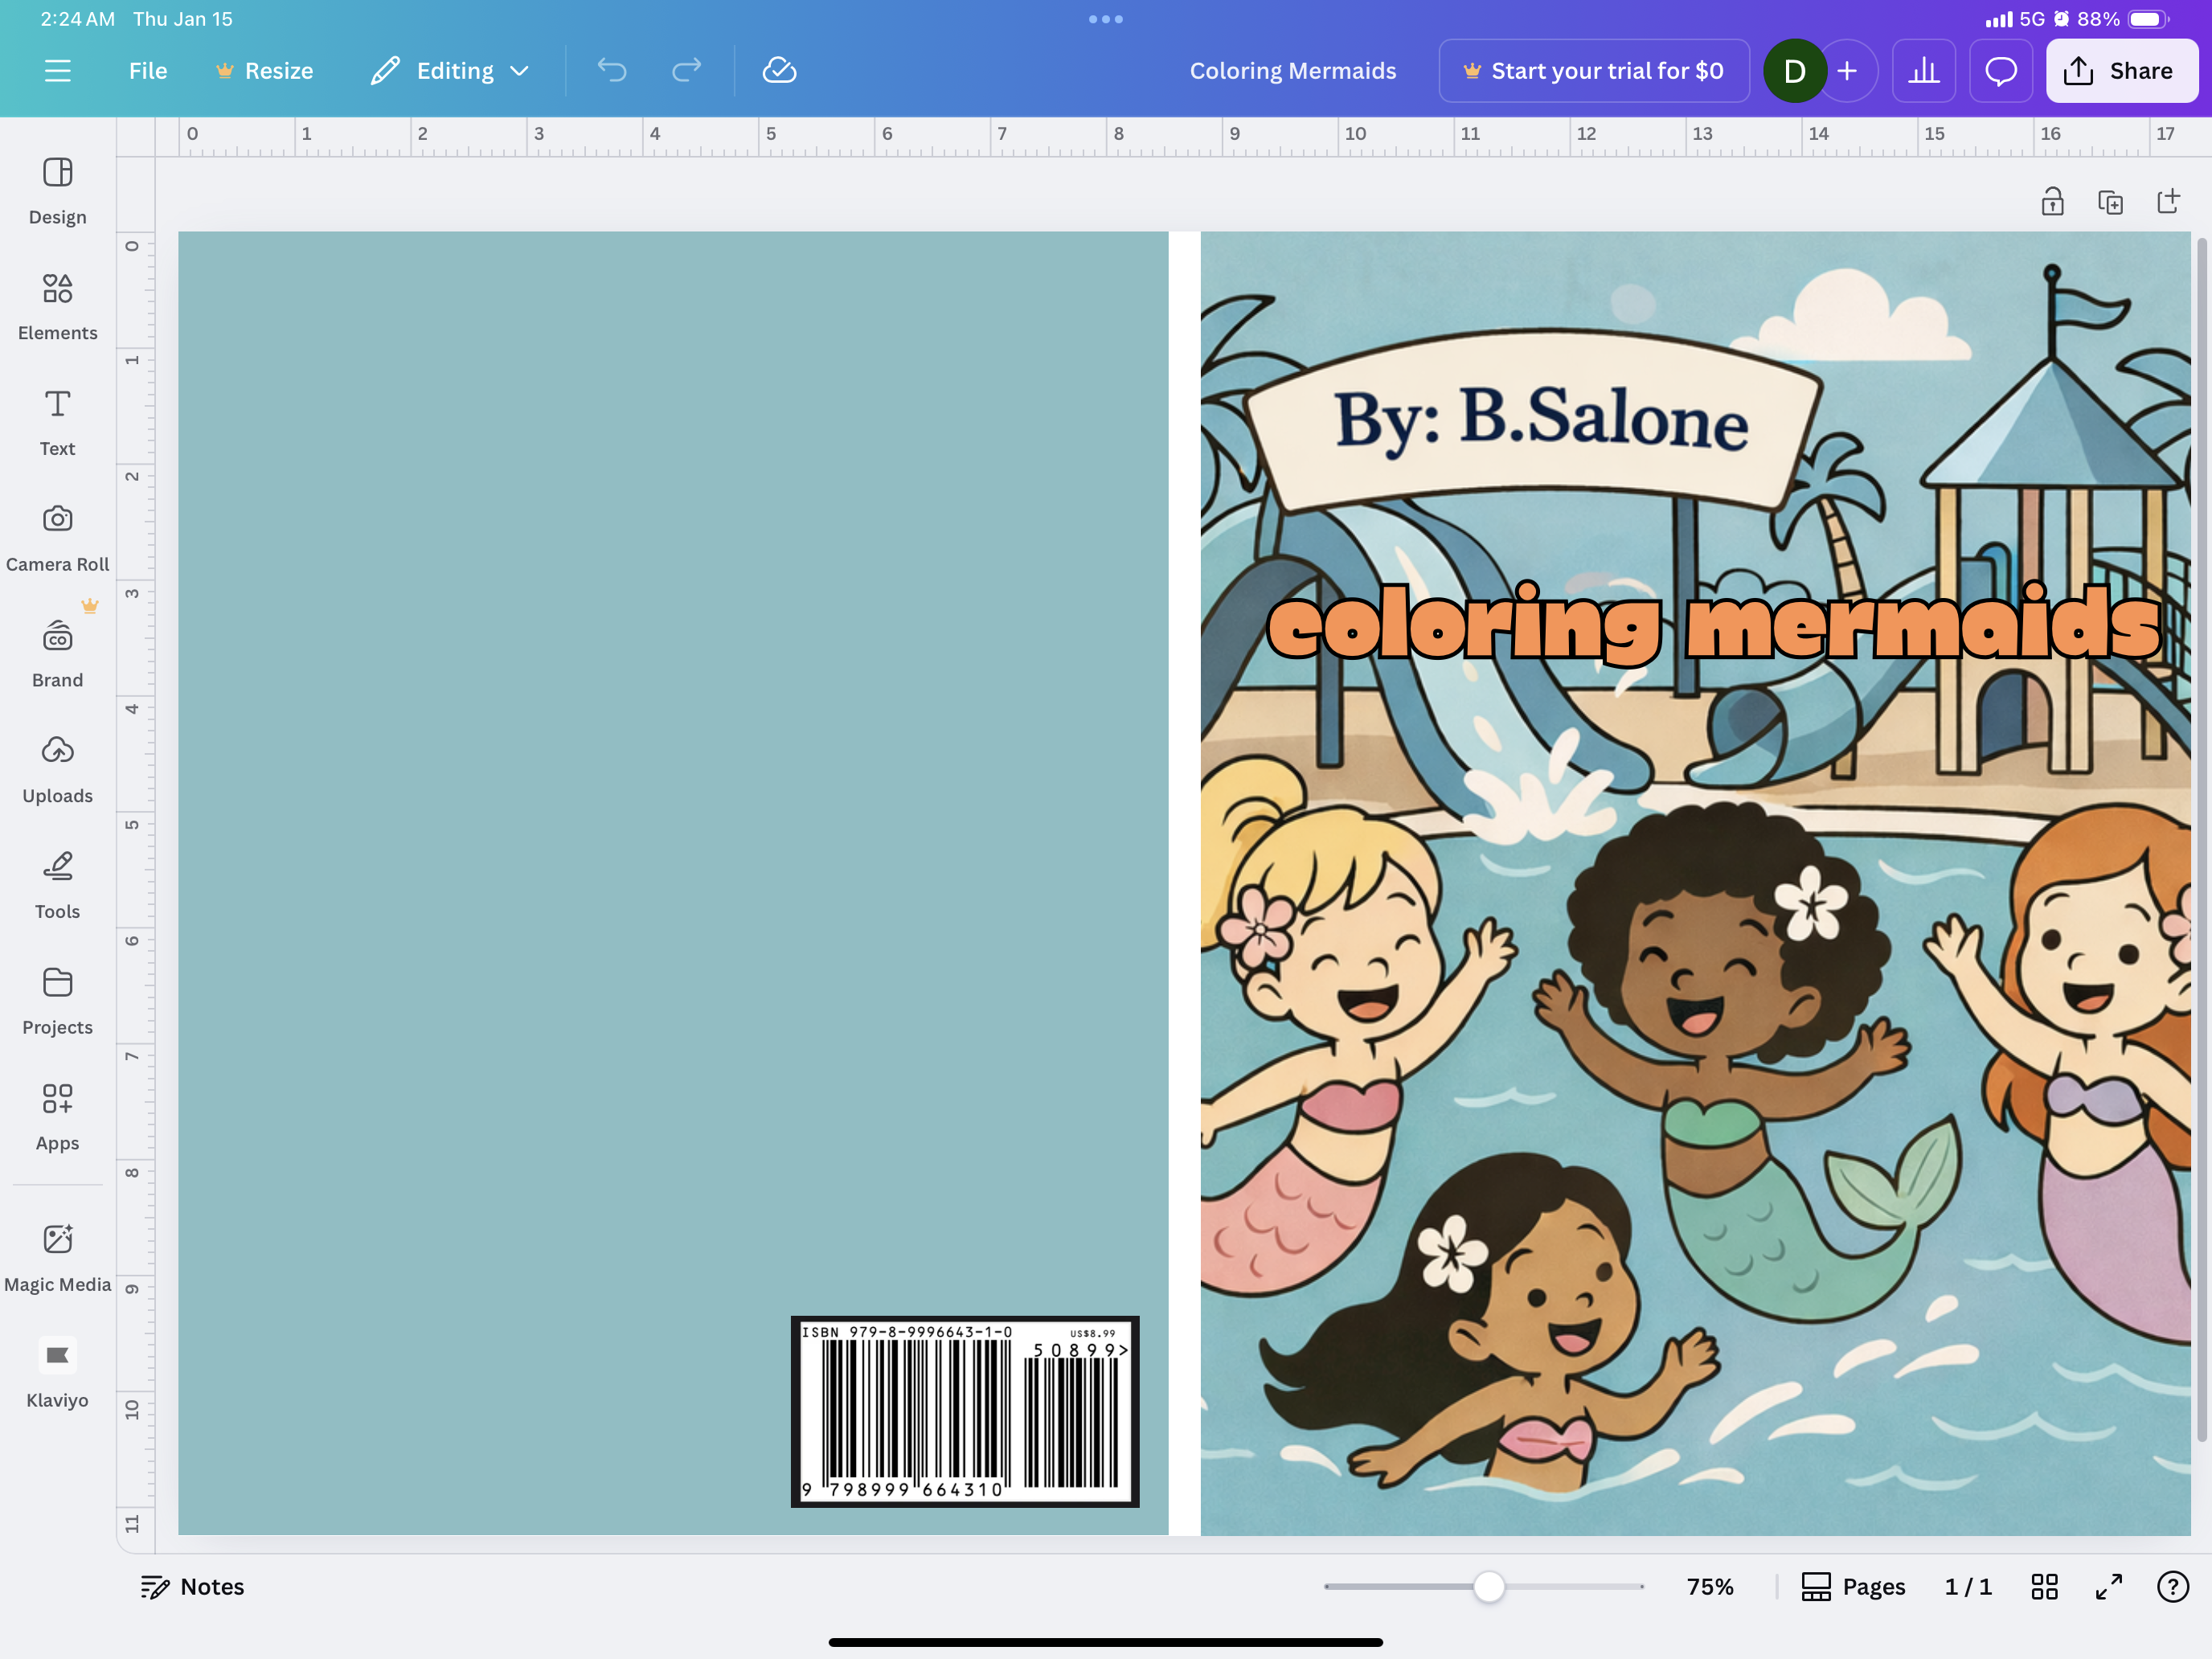Select the 'coloring mermaids' title text
This screenshot has height=1659, width=2212.
1714,622
